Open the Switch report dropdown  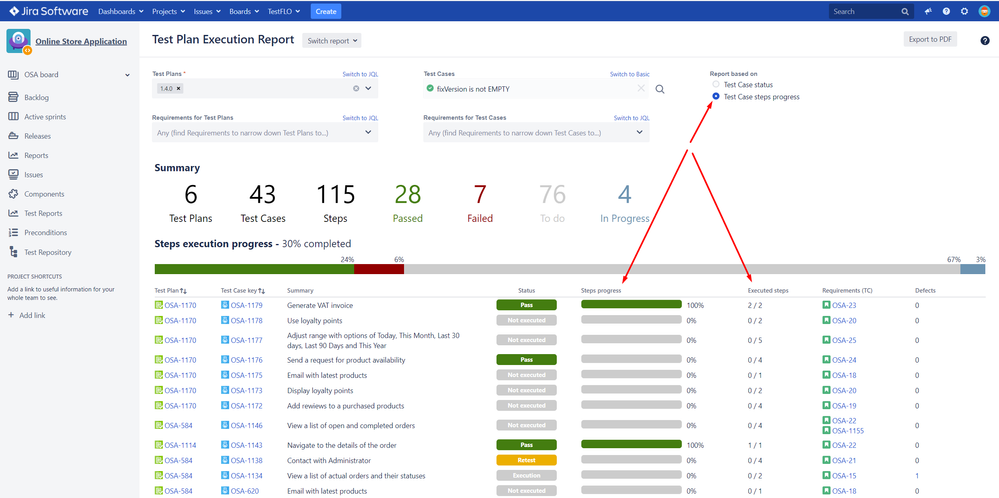click(332, 41)
